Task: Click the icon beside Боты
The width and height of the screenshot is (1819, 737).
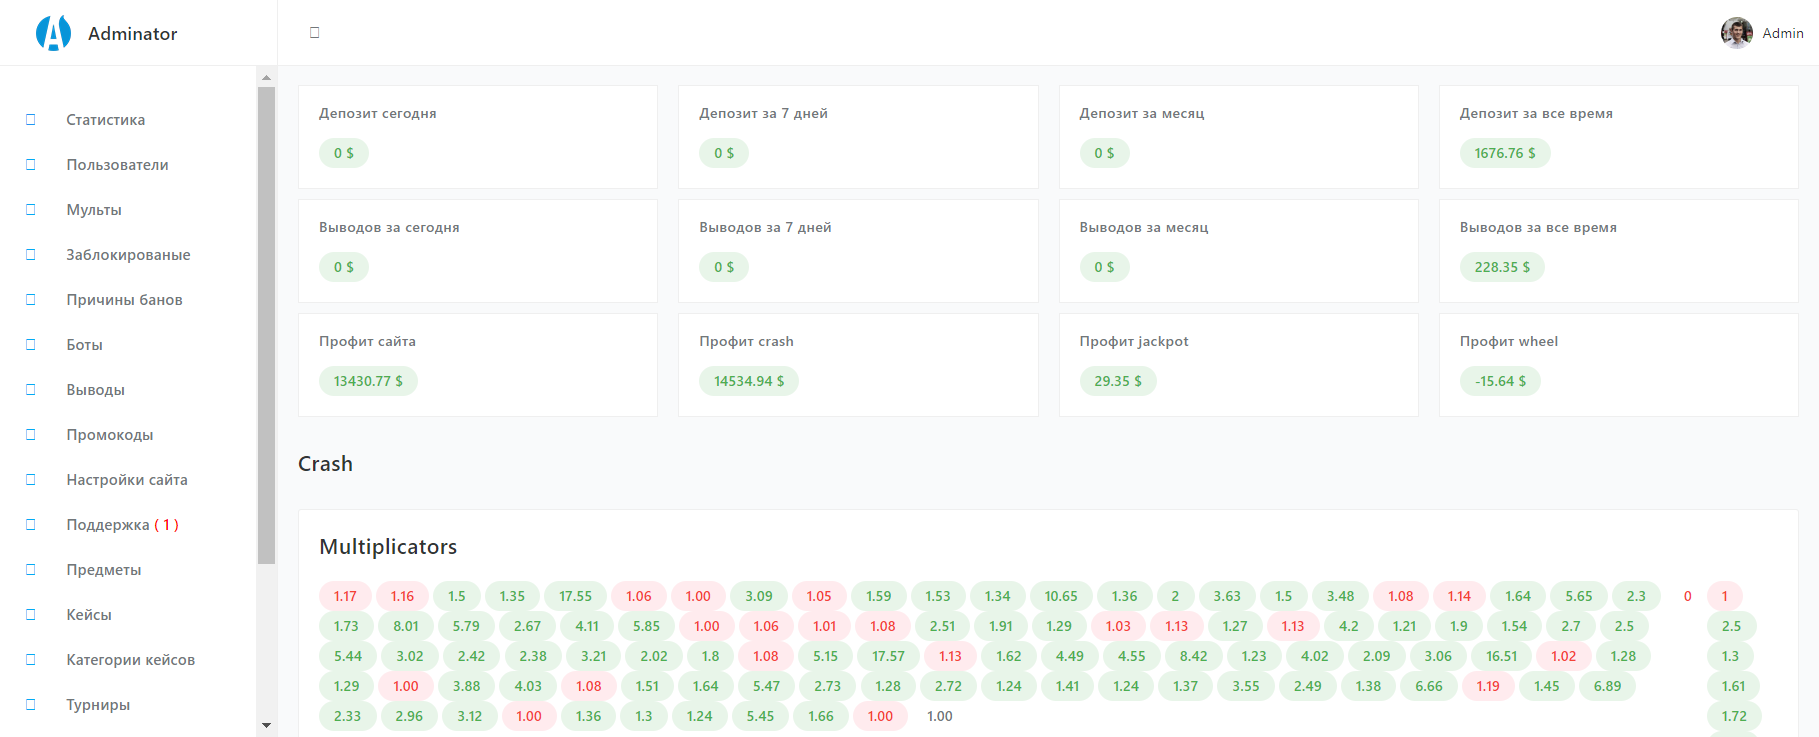Action: tap(30, 345)
